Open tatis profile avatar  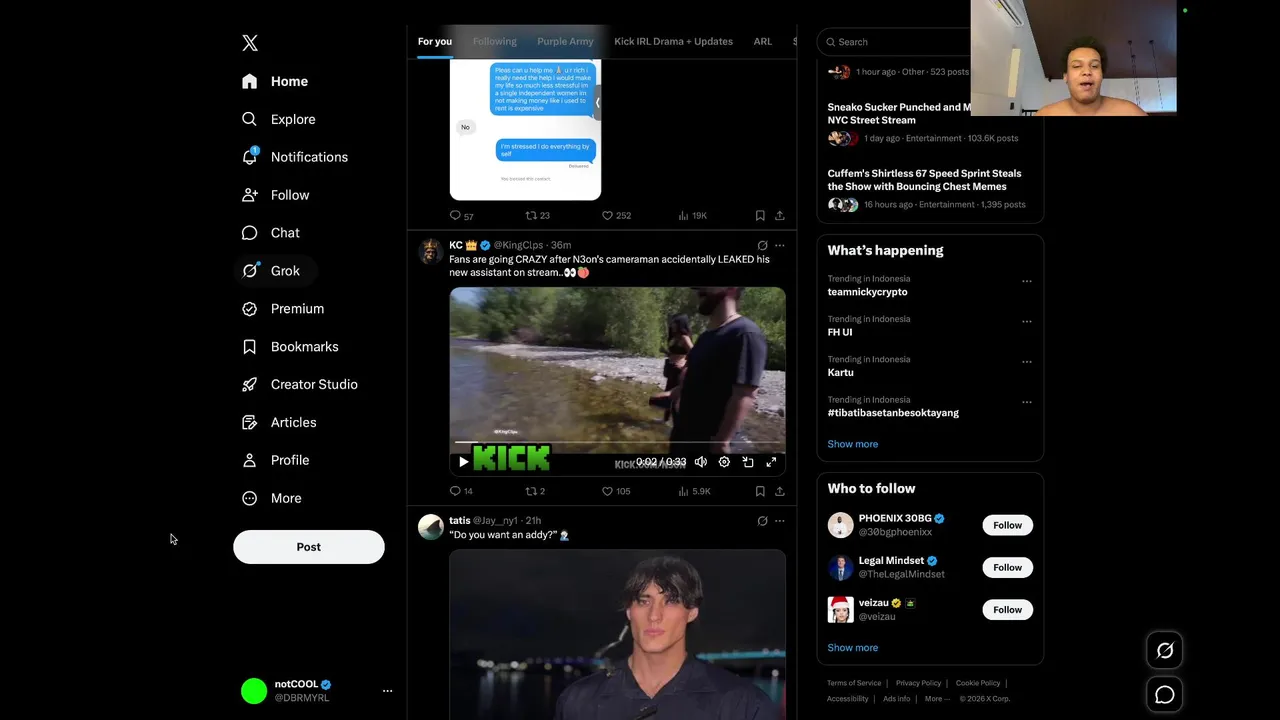[431, 527]
